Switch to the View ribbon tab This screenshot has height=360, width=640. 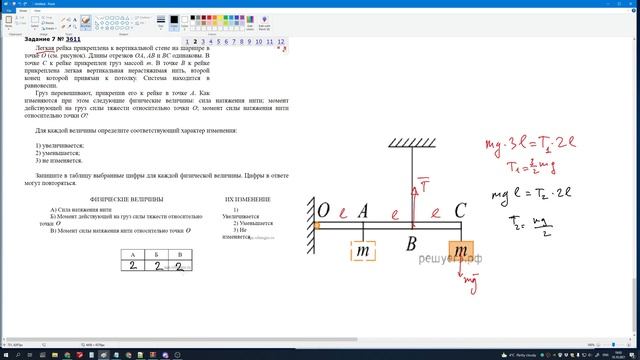(37, 11)
